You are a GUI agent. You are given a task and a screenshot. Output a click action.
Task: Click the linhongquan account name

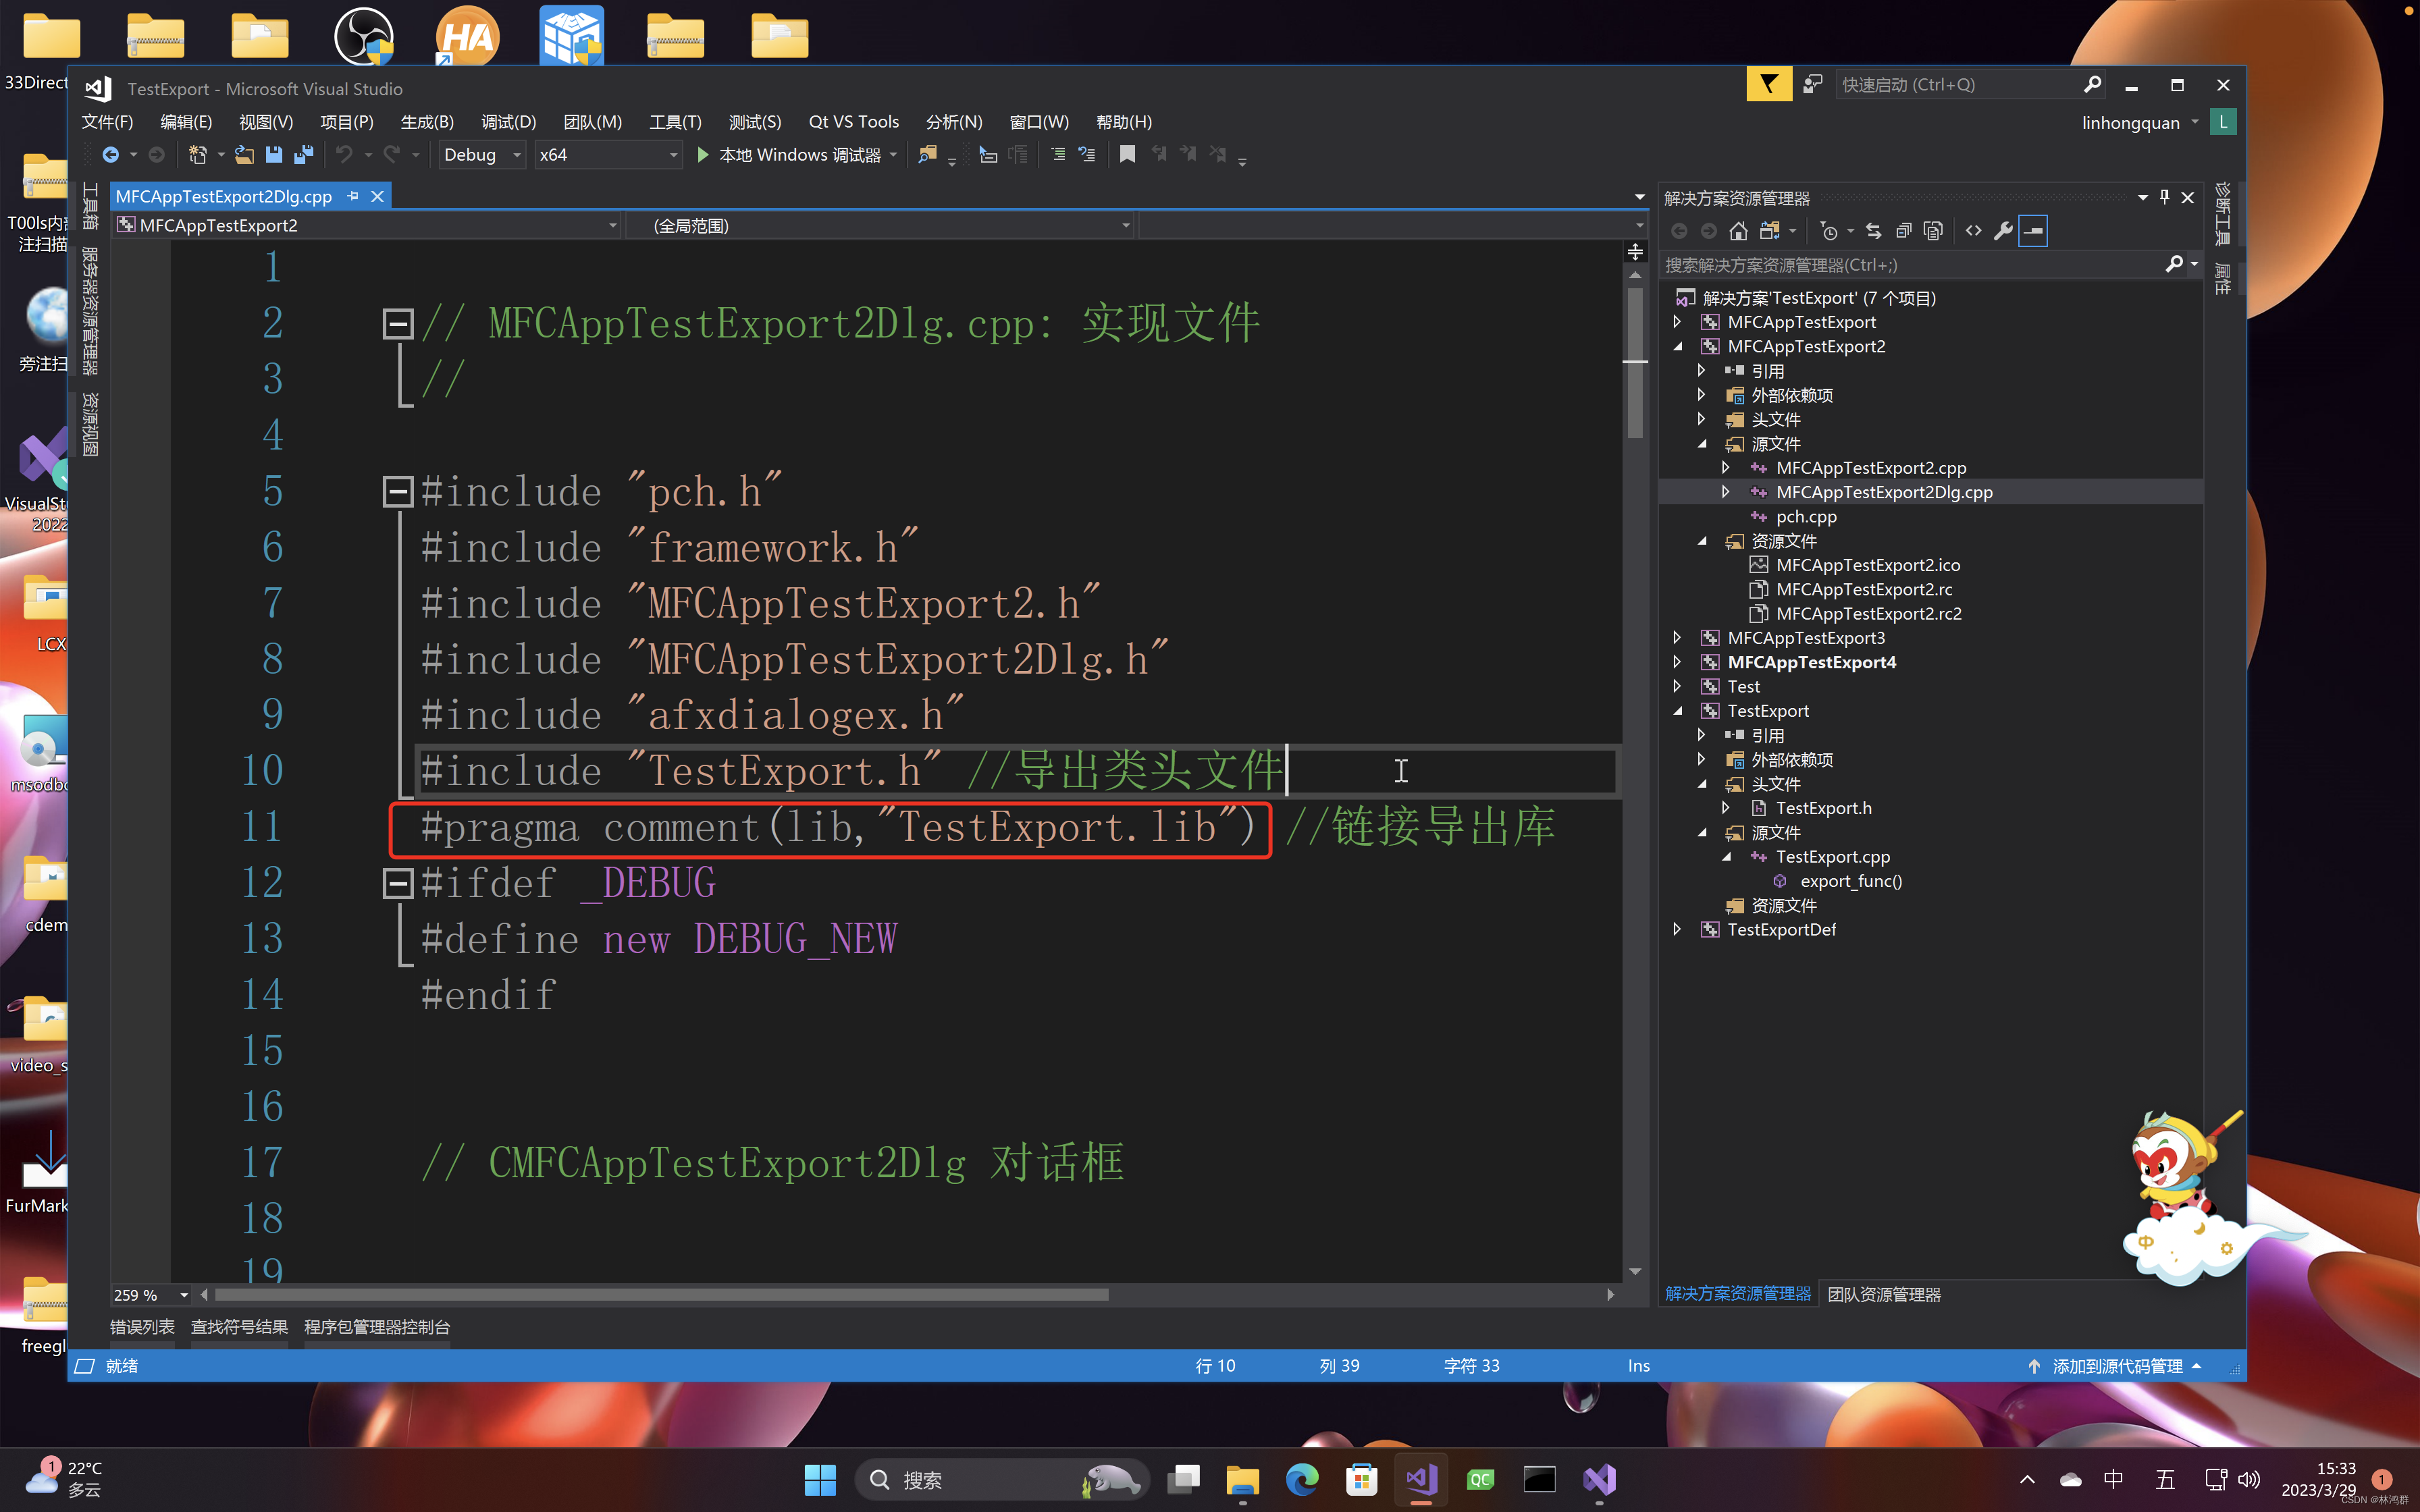coord(2131,123)
